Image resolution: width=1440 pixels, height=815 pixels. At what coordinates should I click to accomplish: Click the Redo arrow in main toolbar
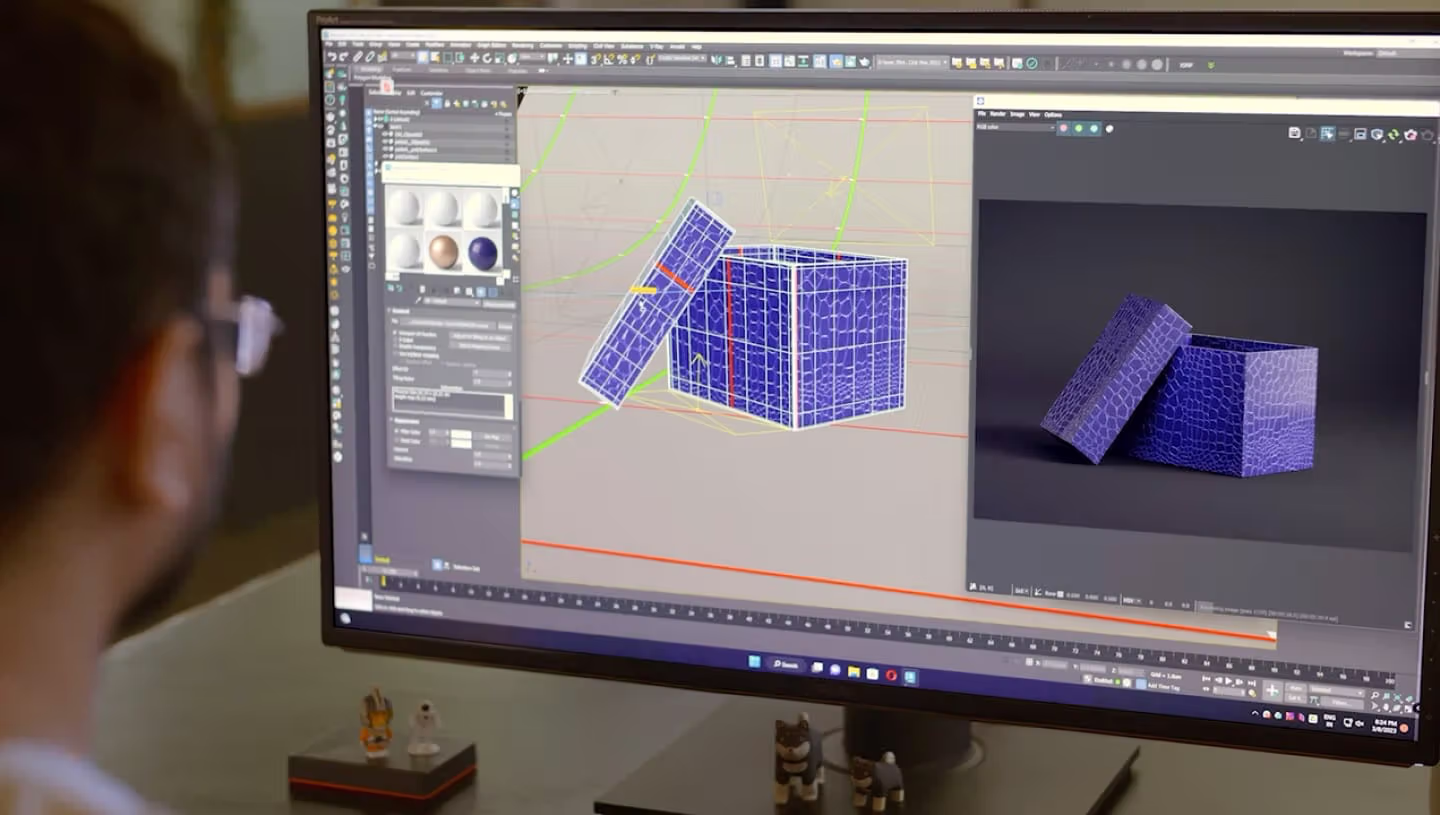click(x=344, y=58)
